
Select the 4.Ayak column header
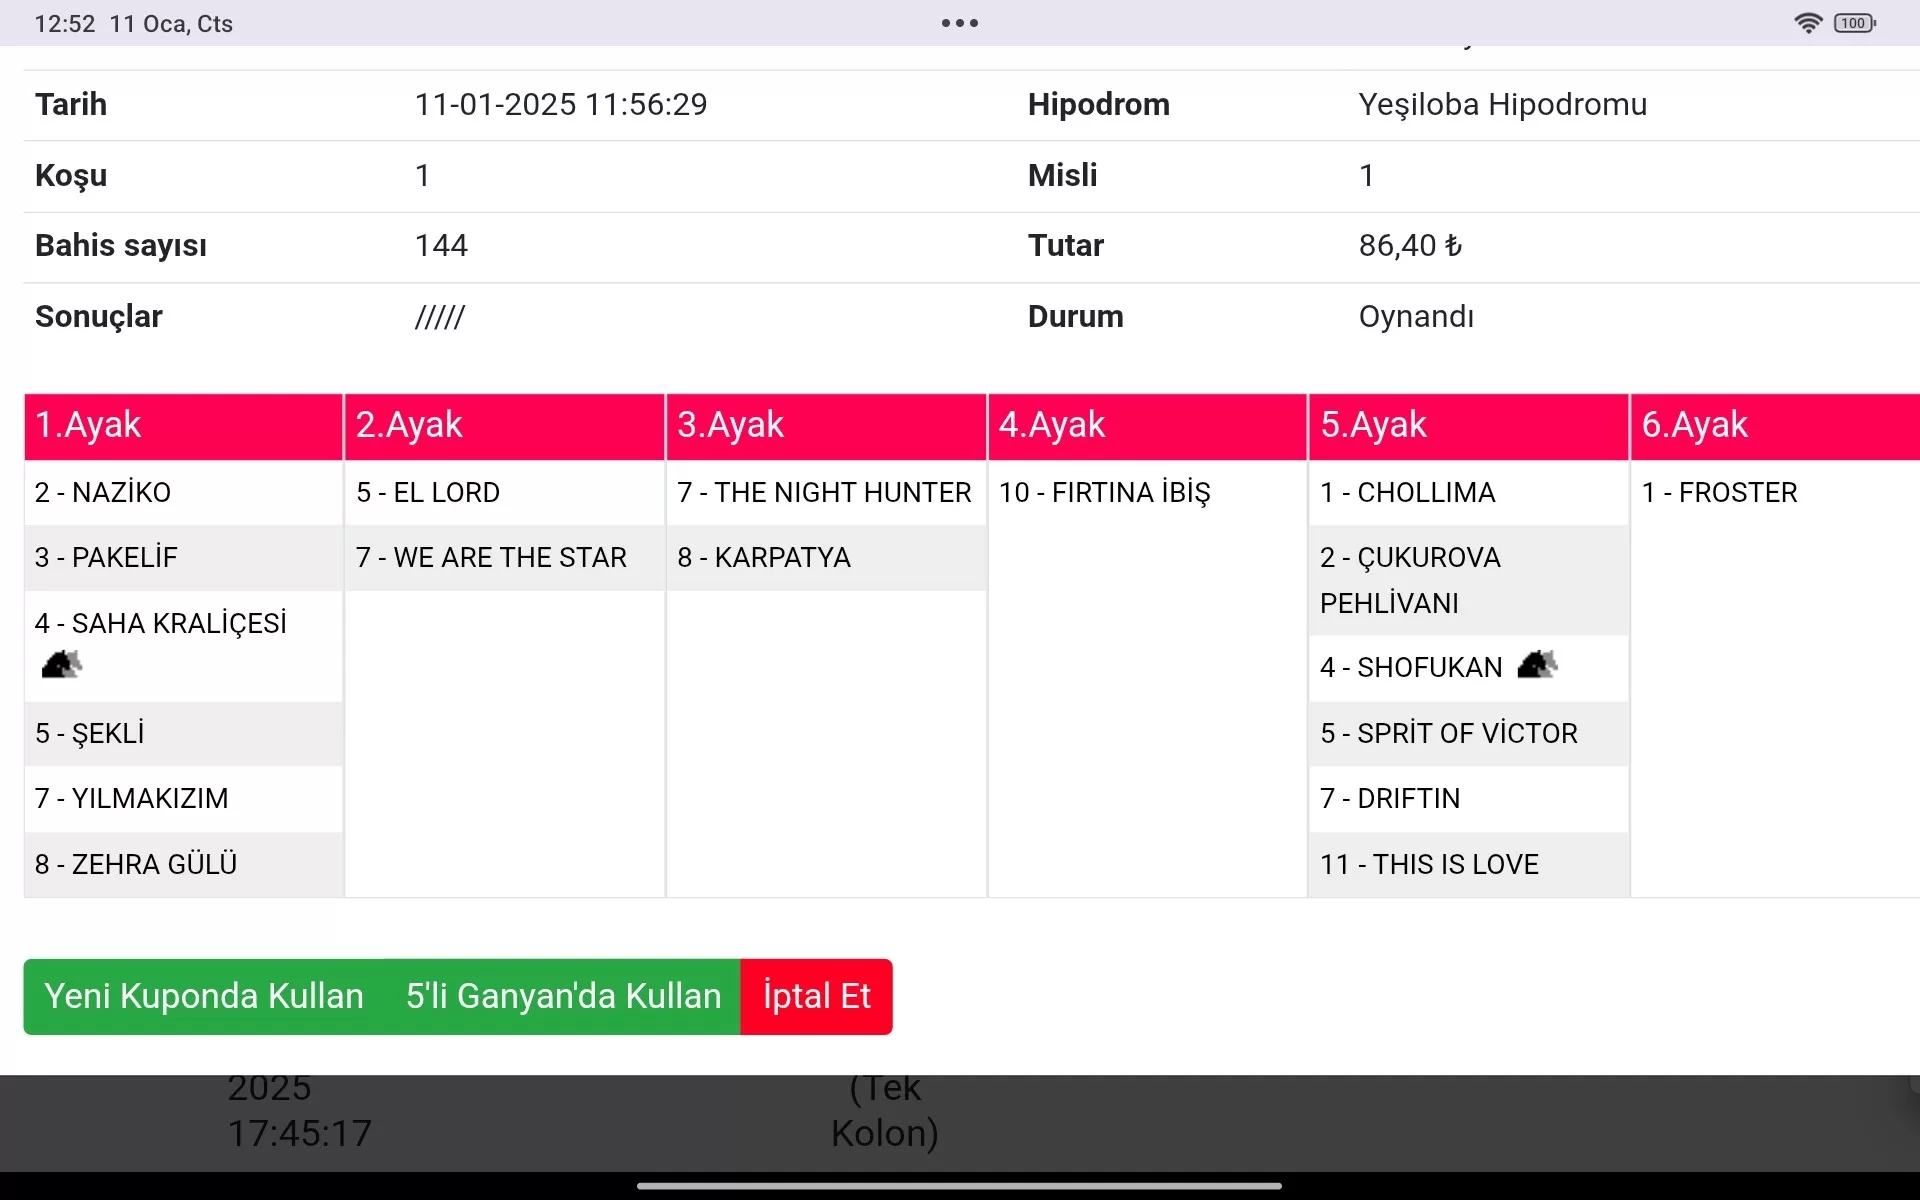(x=1147, y=426)
